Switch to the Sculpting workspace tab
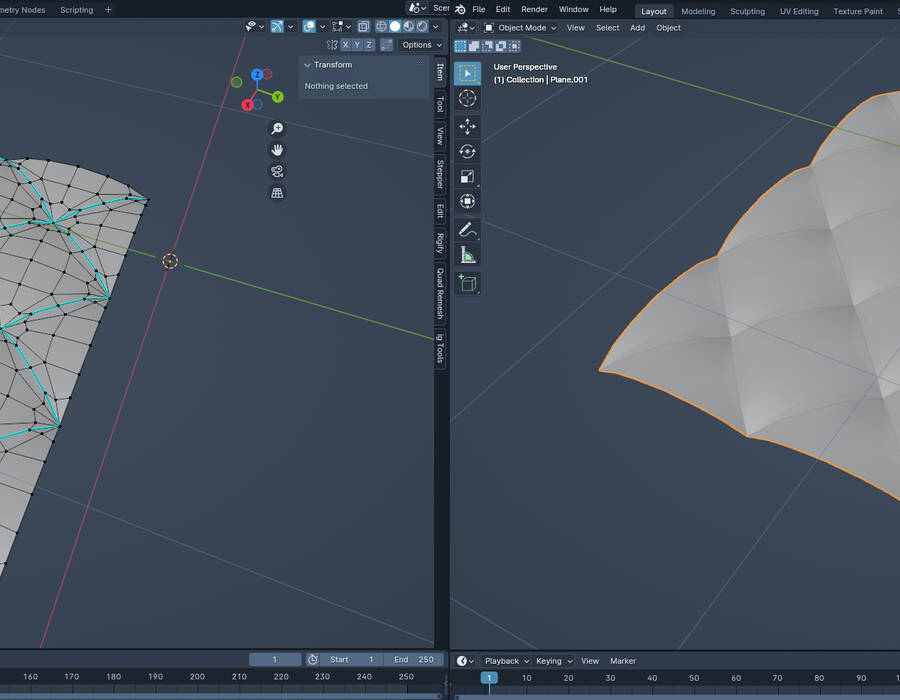This screenshot has height=700, width=900. click(x=747, y=11)
